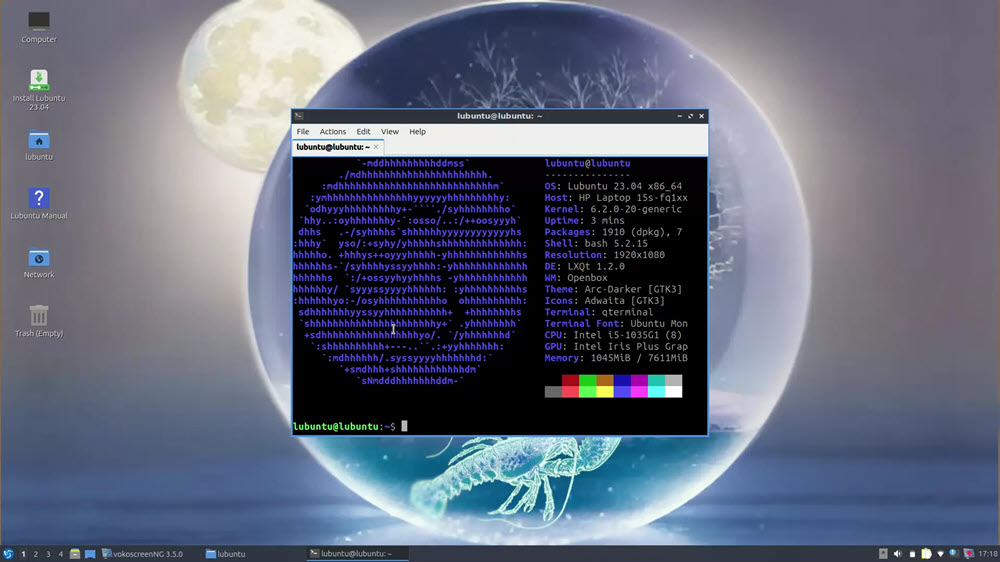
Task: Expand the View menu in qterminal
Action: point(390,132)
